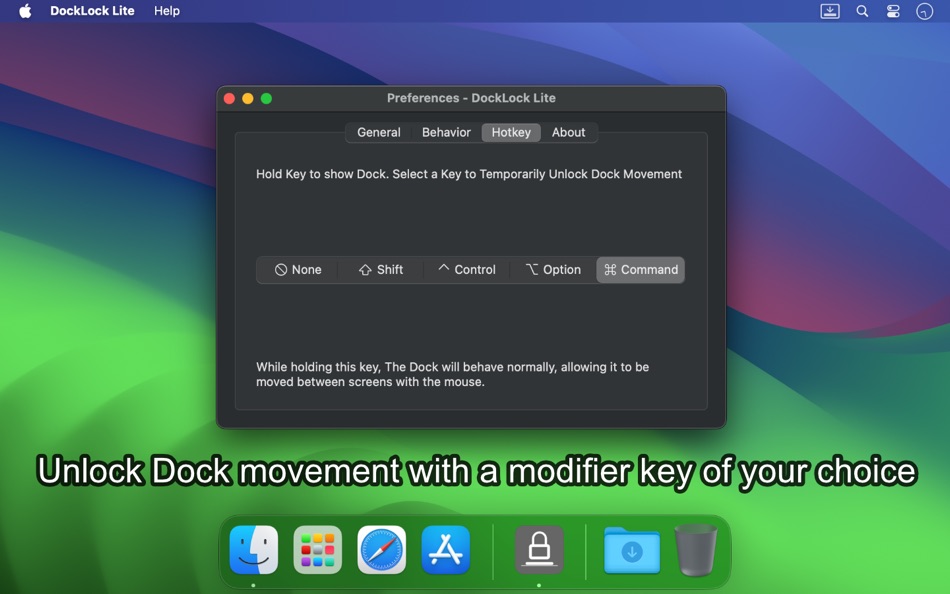Open the DockLock Lite menu
The width and height of the screenshot is (950, 594).
(92, 11)
